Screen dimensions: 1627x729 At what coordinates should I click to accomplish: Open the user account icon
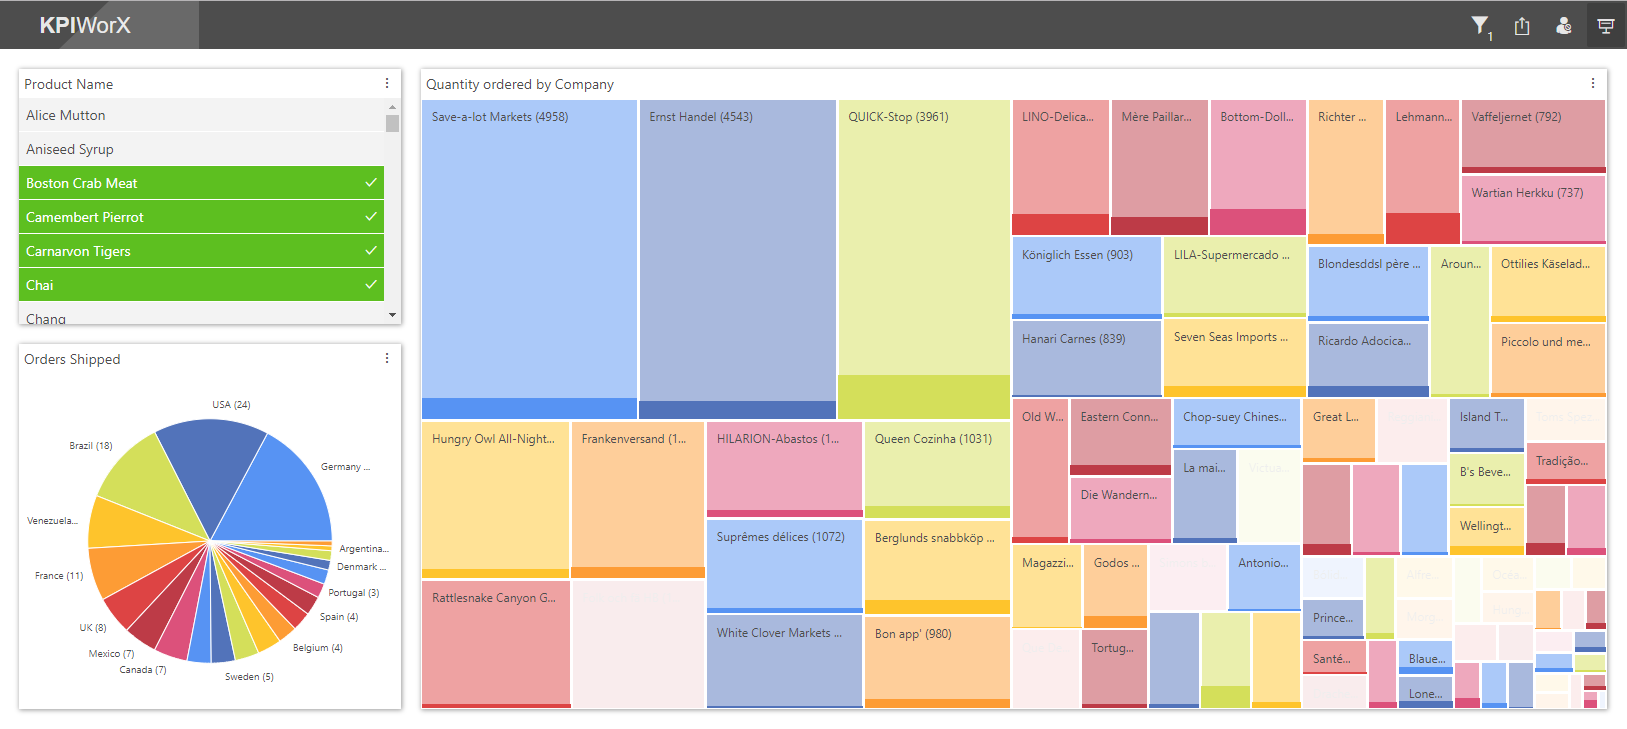(1564, 26)
